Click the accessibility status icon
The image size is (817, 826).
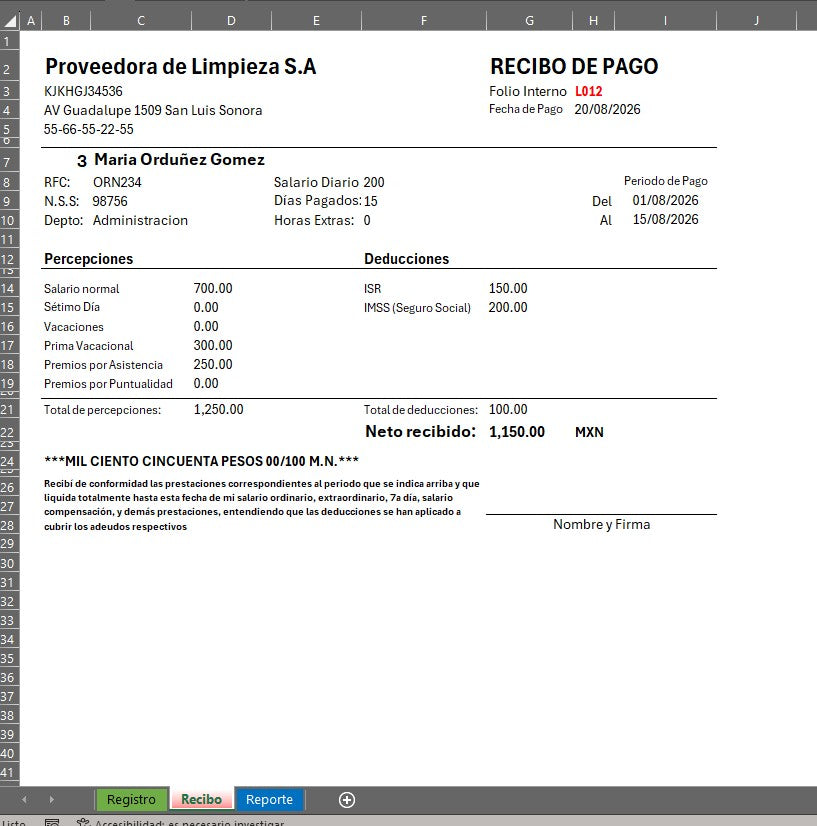tap(83, 822)
